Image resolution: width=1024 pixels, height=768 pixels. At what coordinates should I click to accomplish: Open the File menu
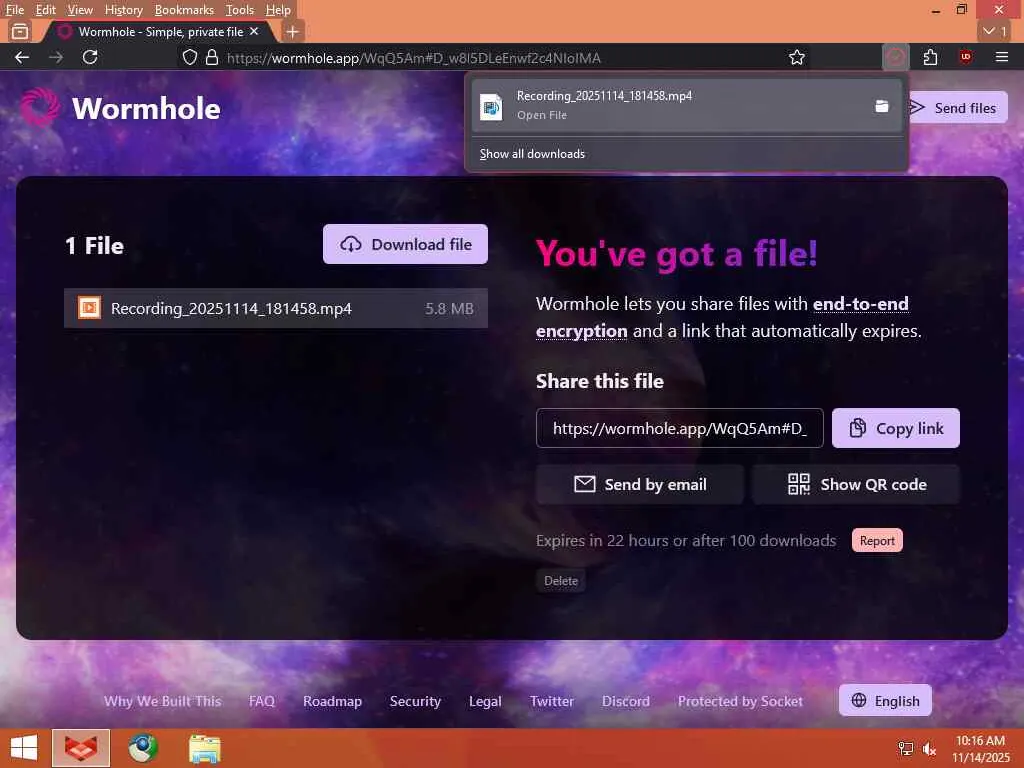tap(14, 10)
